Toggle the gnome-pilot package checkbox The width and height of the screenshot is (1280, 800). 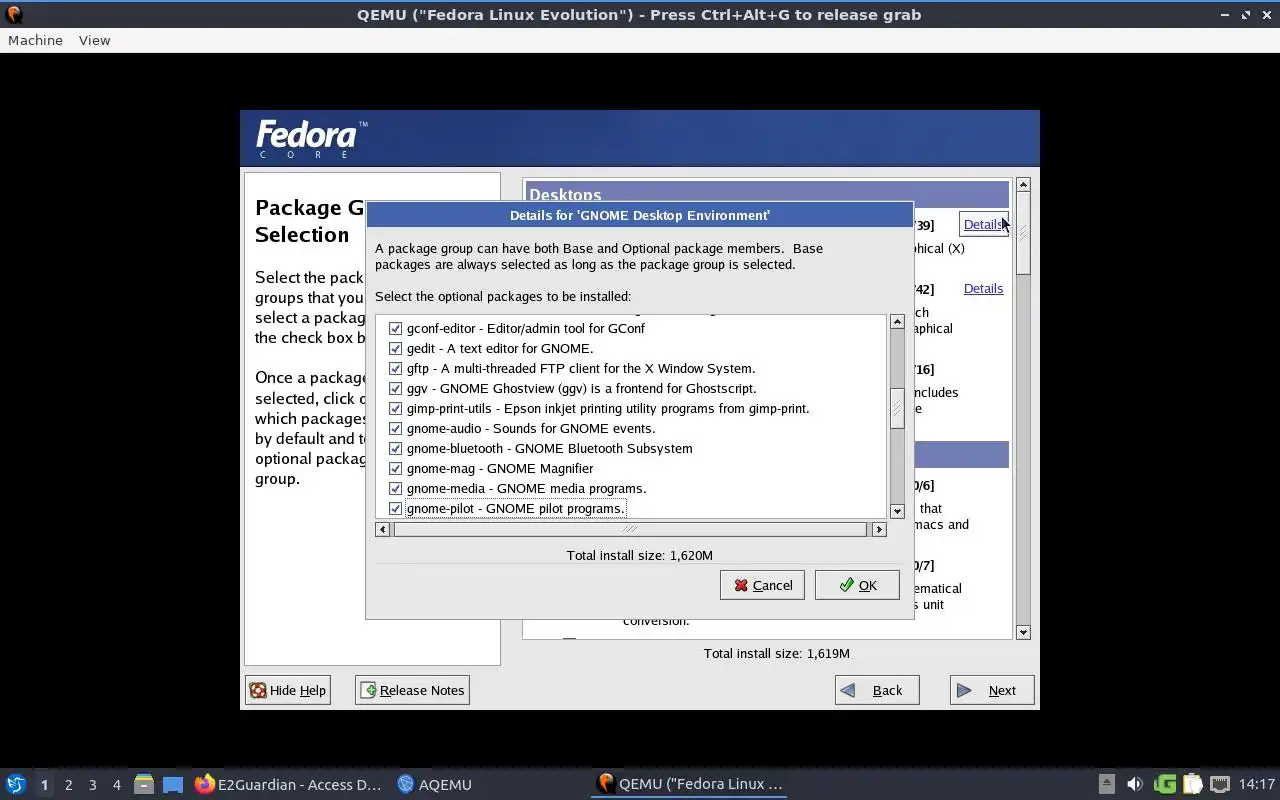395,508
